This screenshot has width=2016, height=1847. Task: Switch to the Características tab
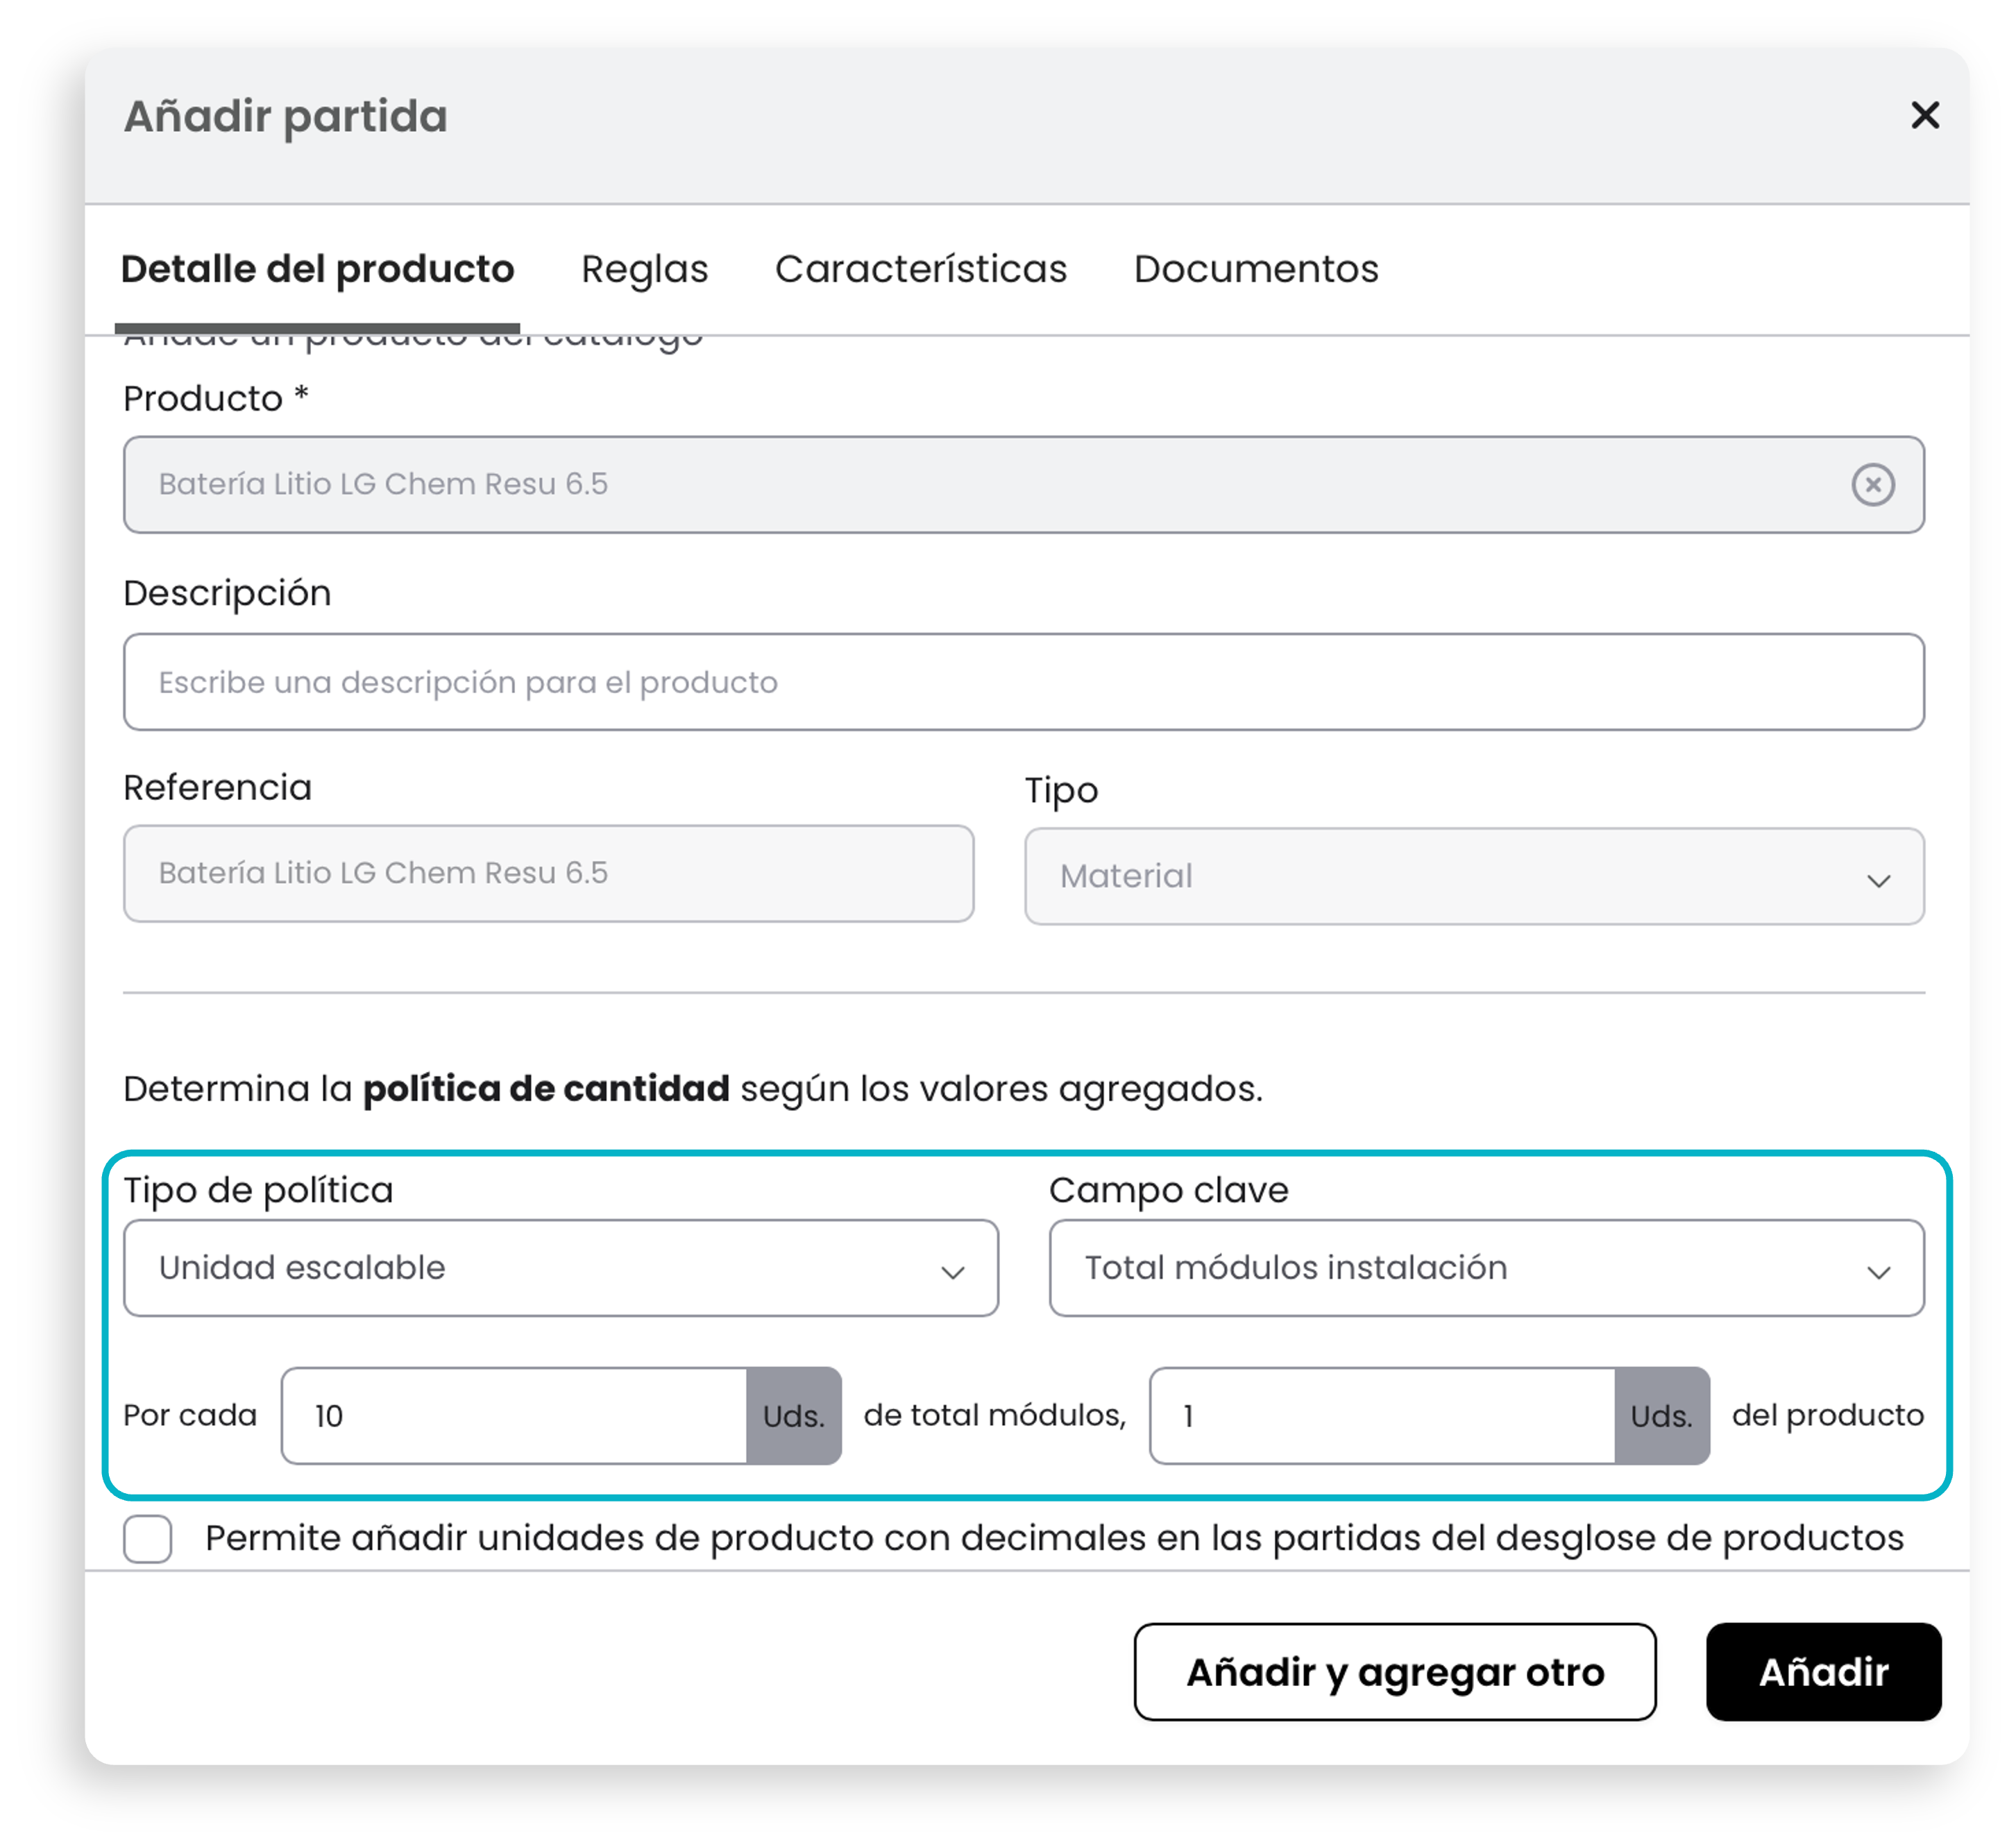coord(921,269)
